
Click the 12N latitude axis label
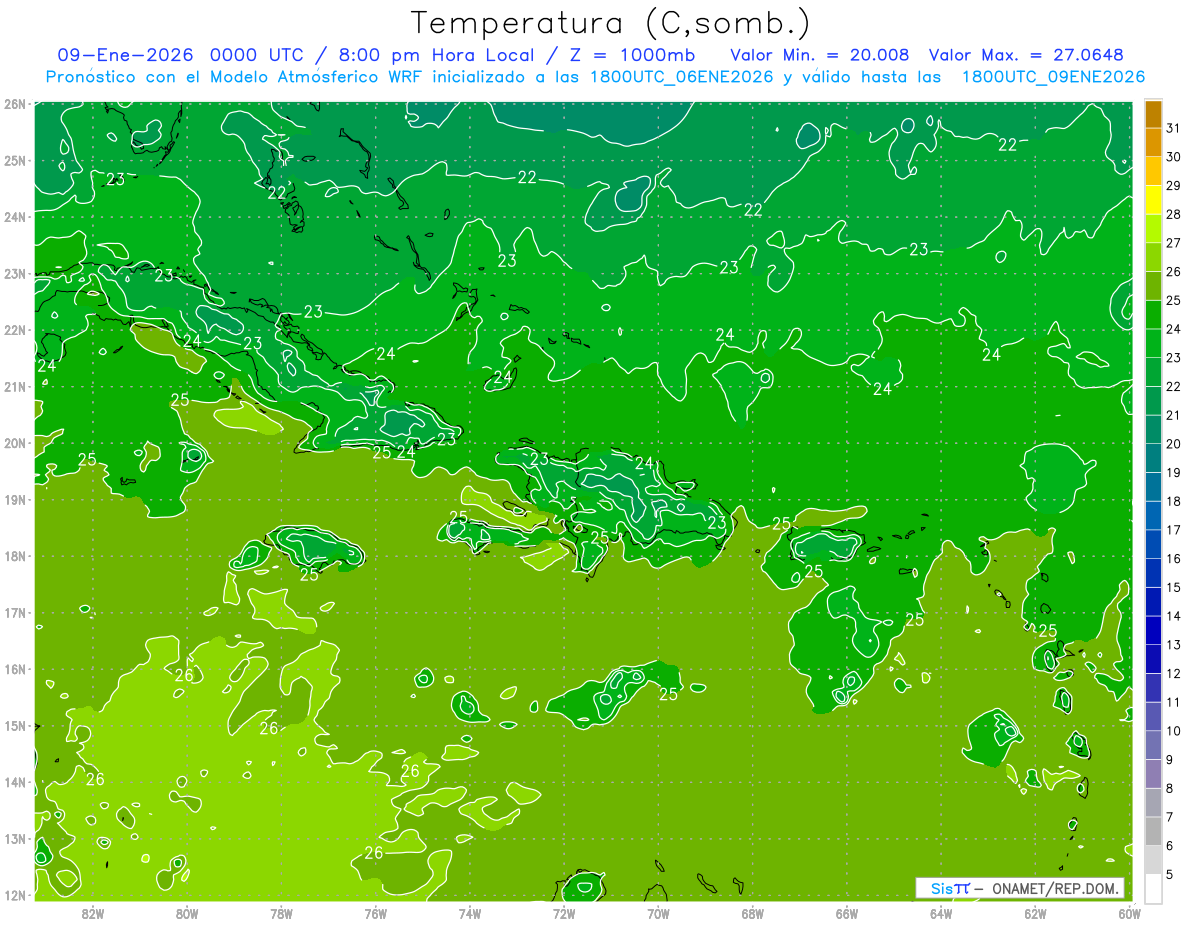[x=14, y=895]
